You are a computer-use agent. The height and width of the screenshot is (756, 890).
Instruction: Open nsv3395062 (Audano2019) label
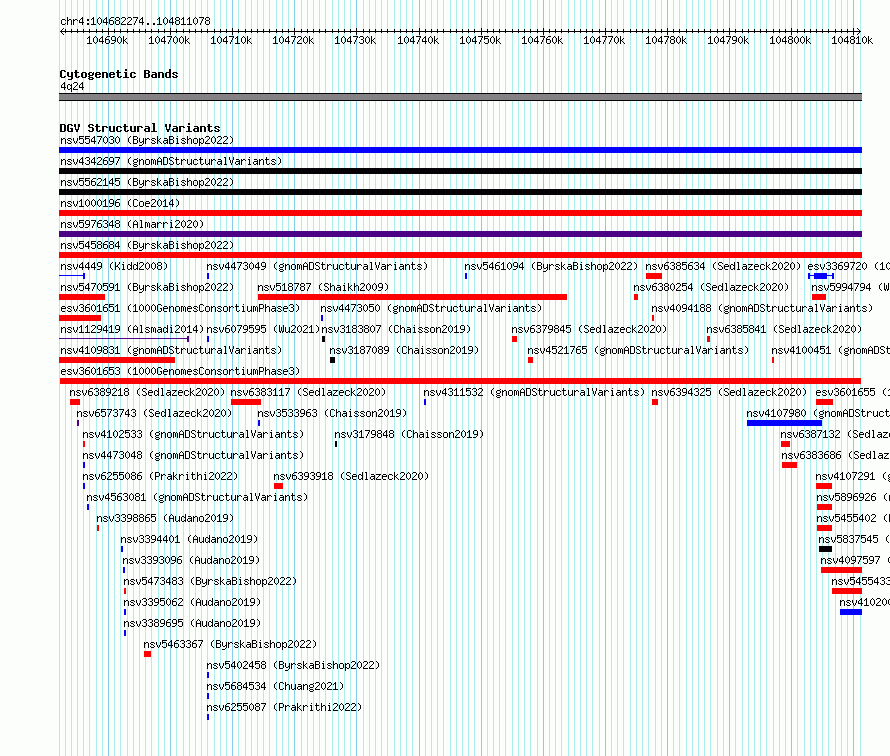pyautogui.click(x=192, y=602)
